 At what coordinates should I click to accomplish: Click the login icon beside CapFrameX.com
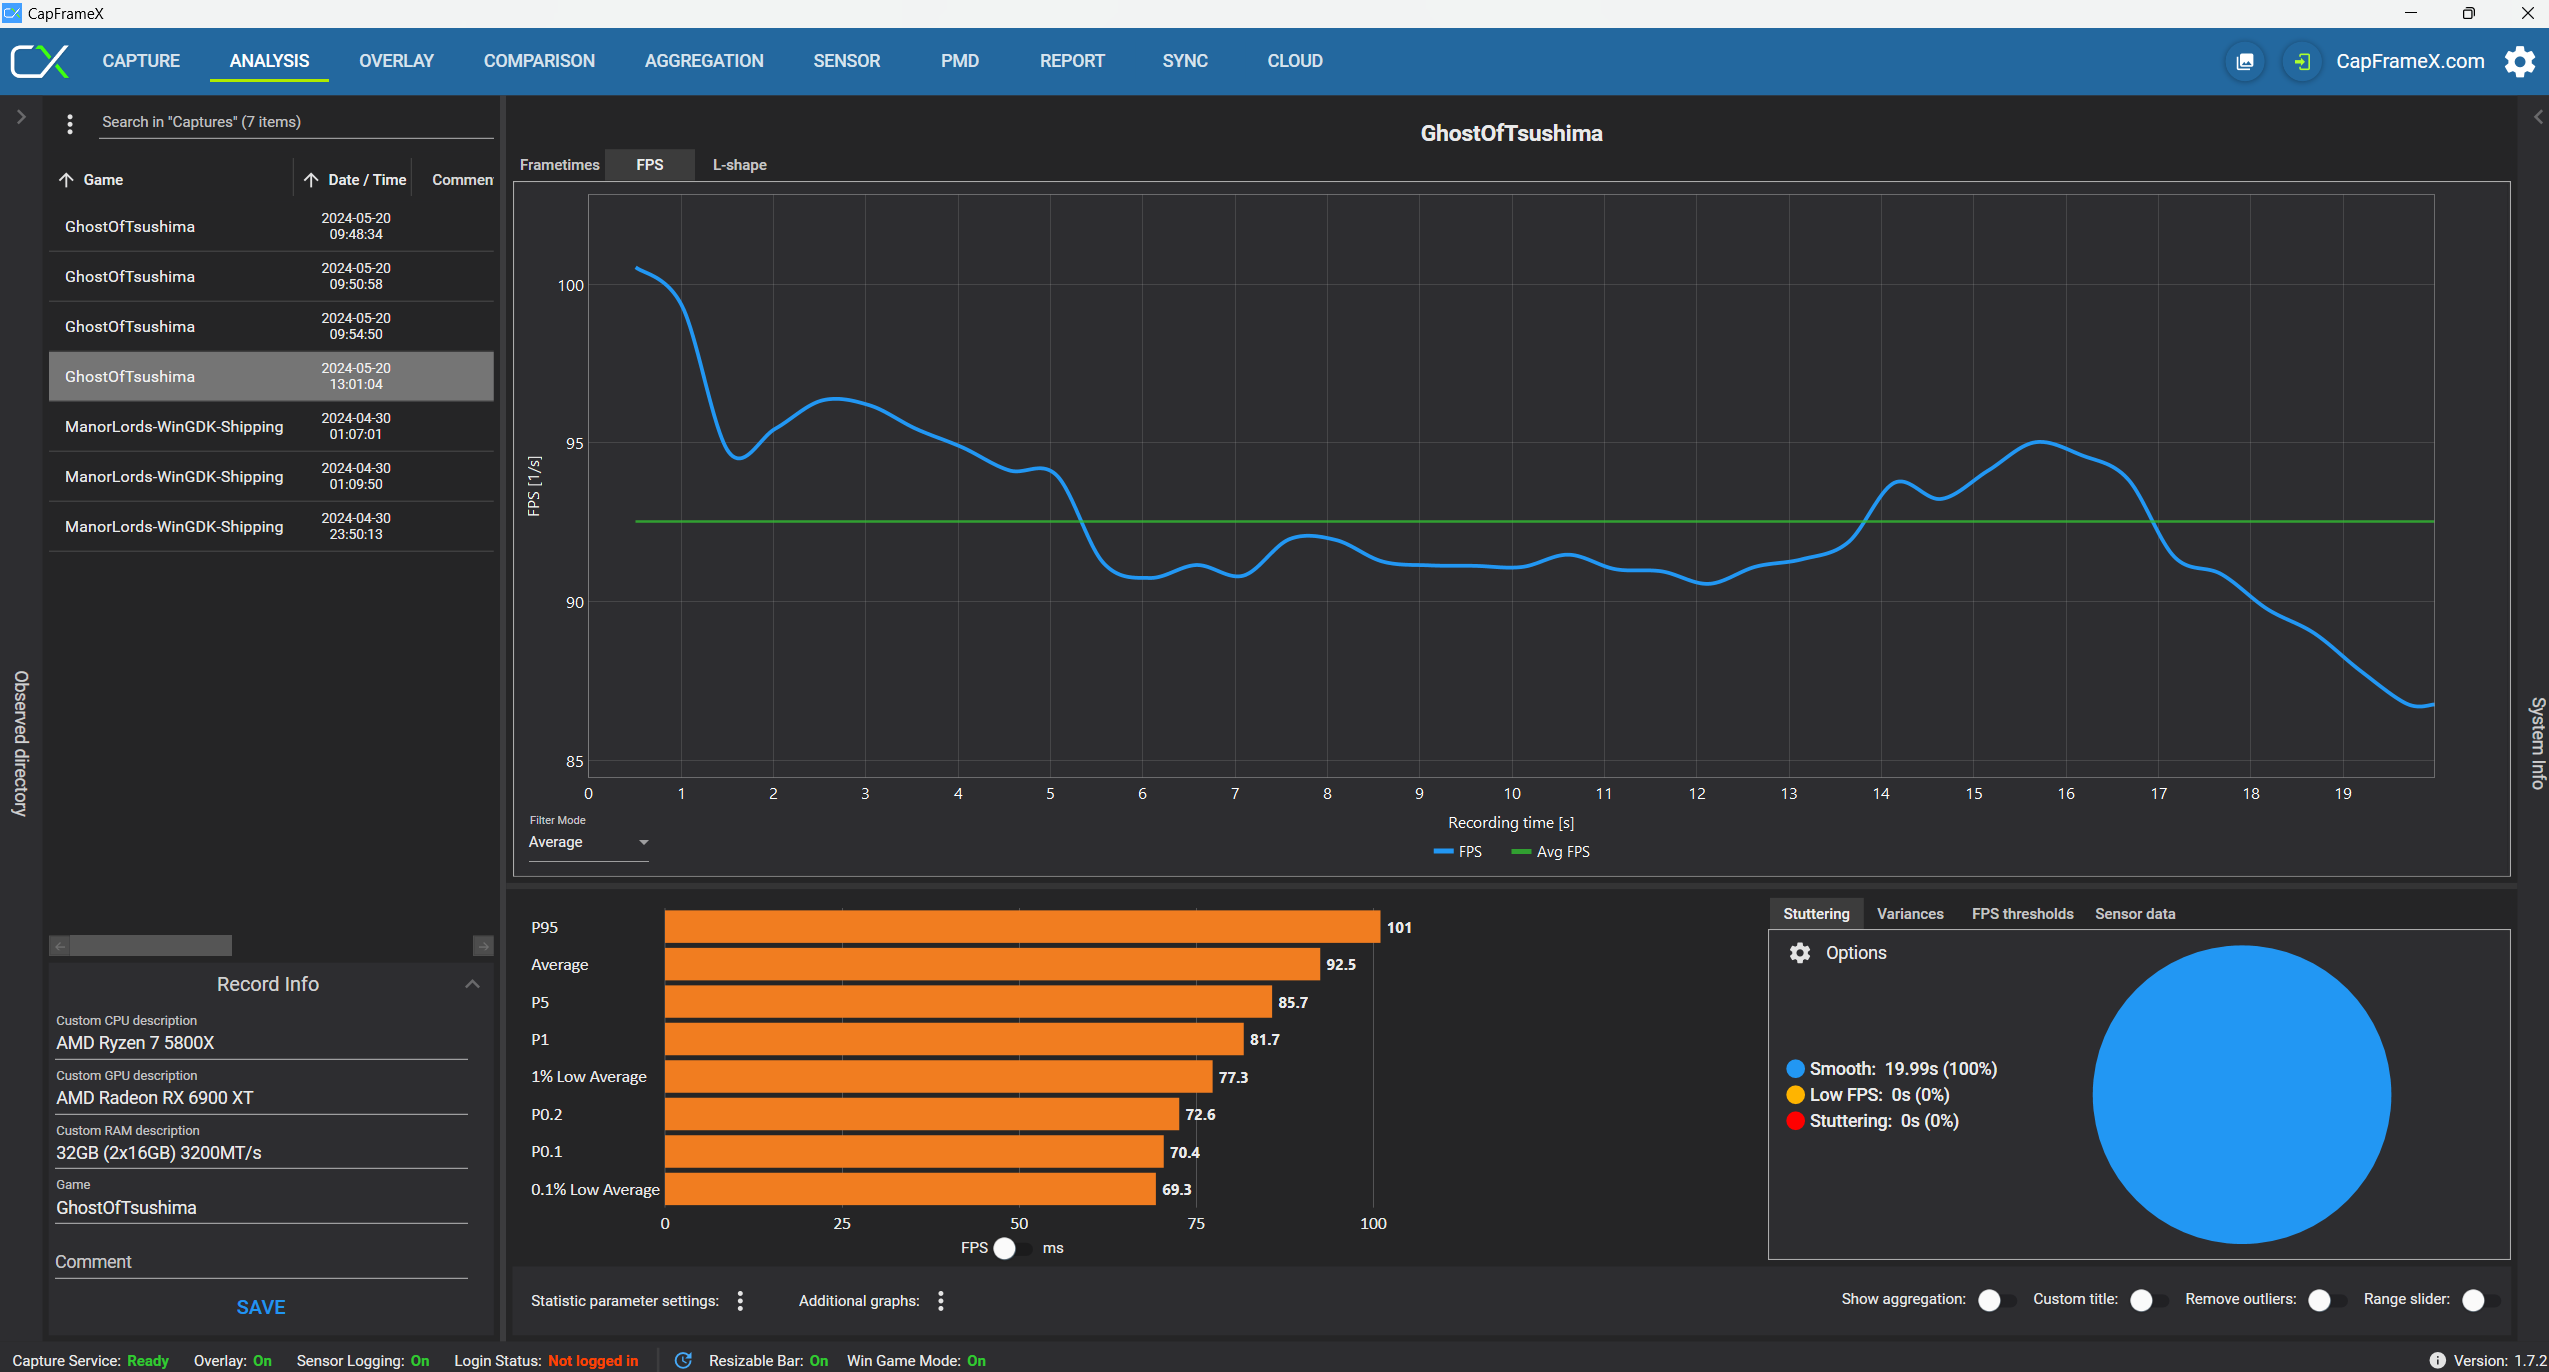coord(2302,62)
